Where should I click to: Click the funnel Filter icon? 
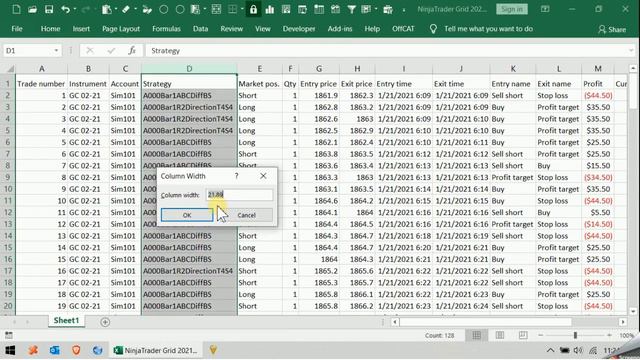coord(351,9)
